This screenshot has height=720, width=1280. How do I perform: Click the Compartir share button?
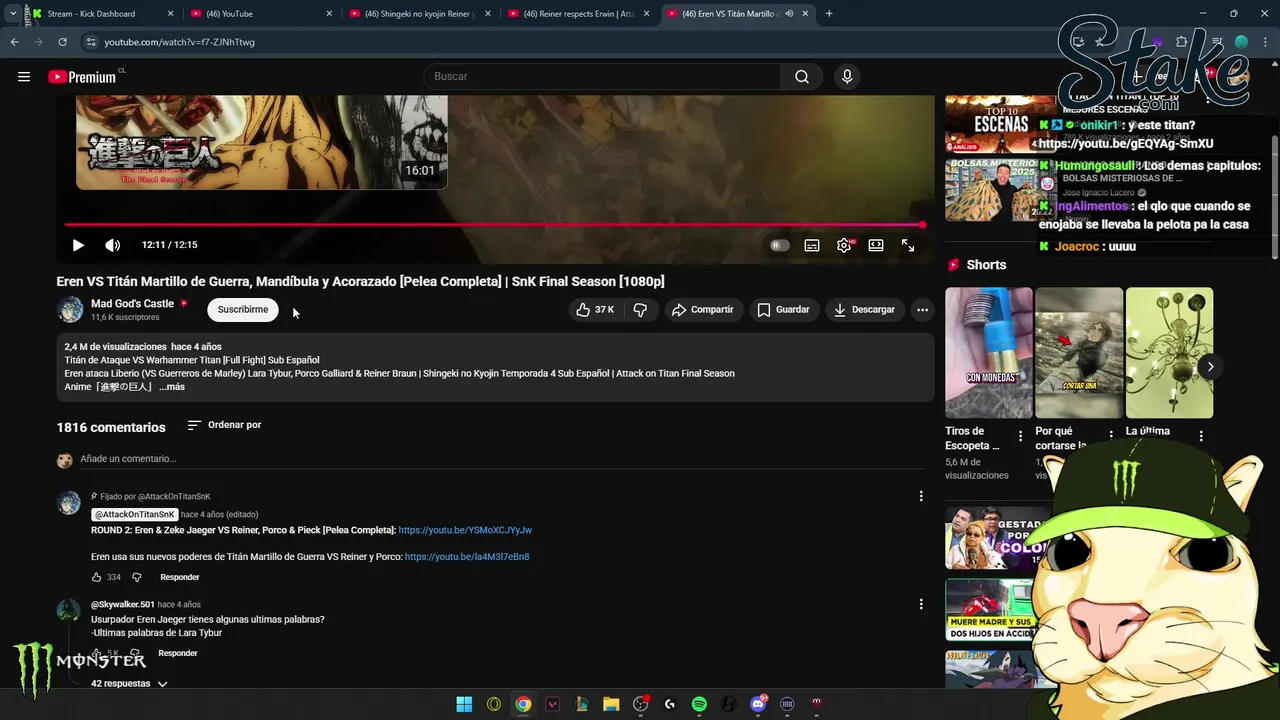[703, 310]
